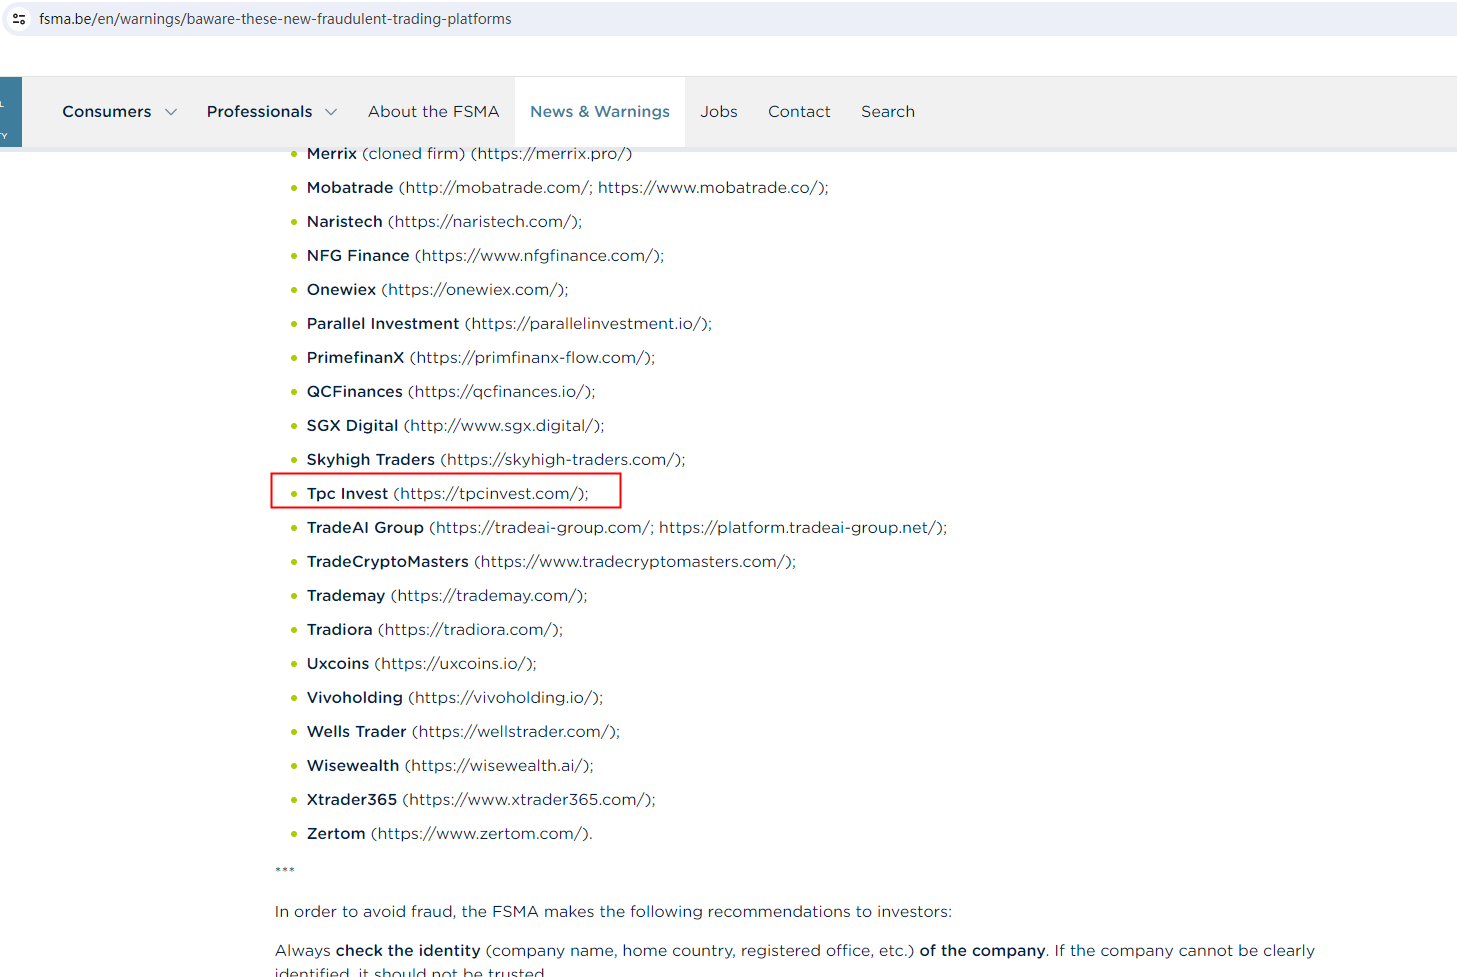Open the Jobs page
The image size is (1457, 977).
click(718, 112)
